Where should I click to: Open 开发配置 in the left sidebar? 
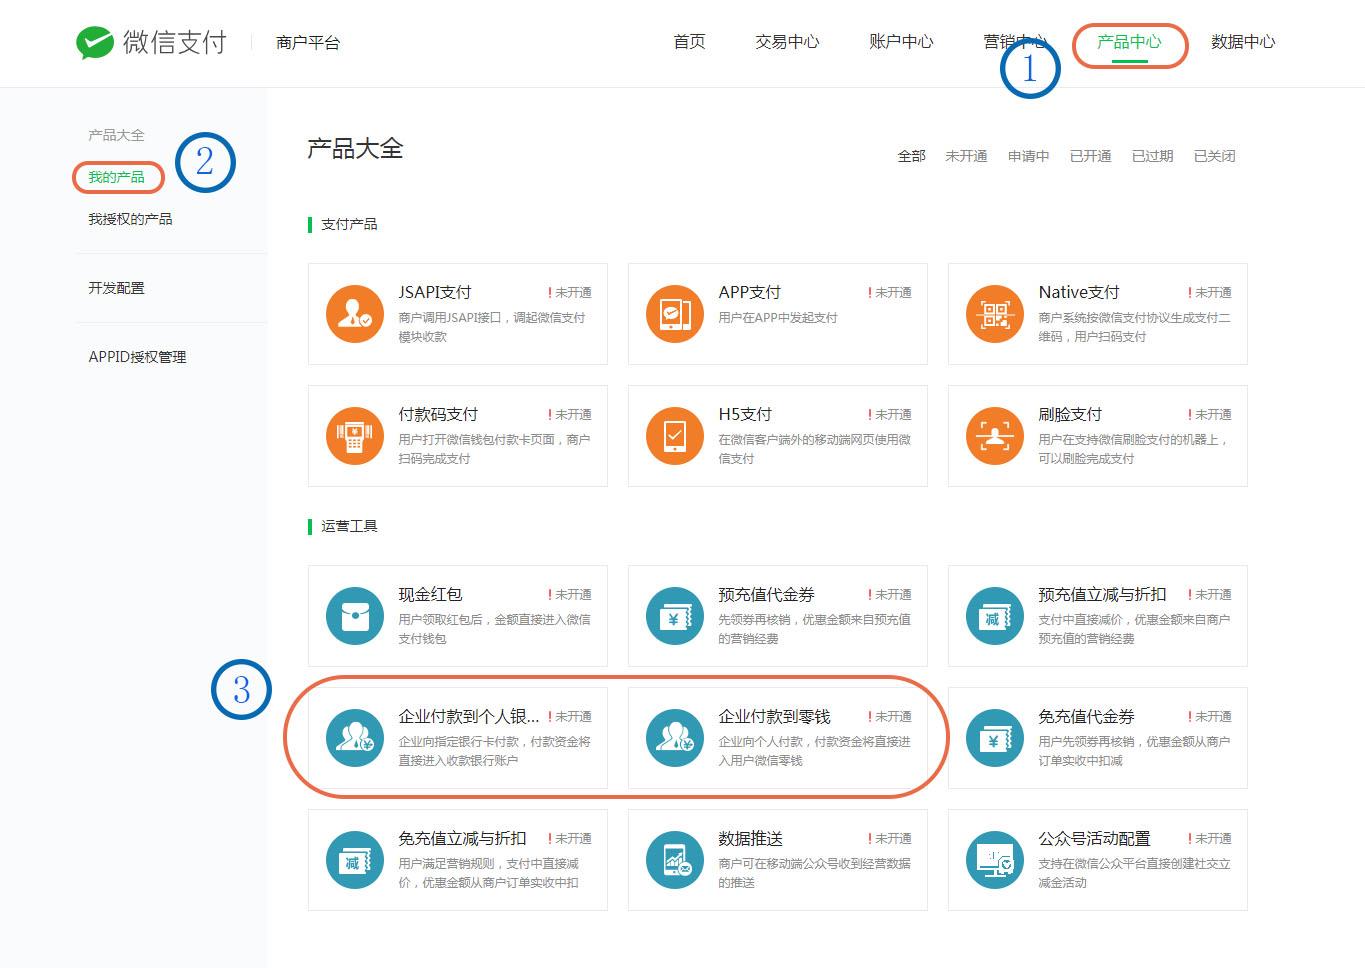click(116, 288)
